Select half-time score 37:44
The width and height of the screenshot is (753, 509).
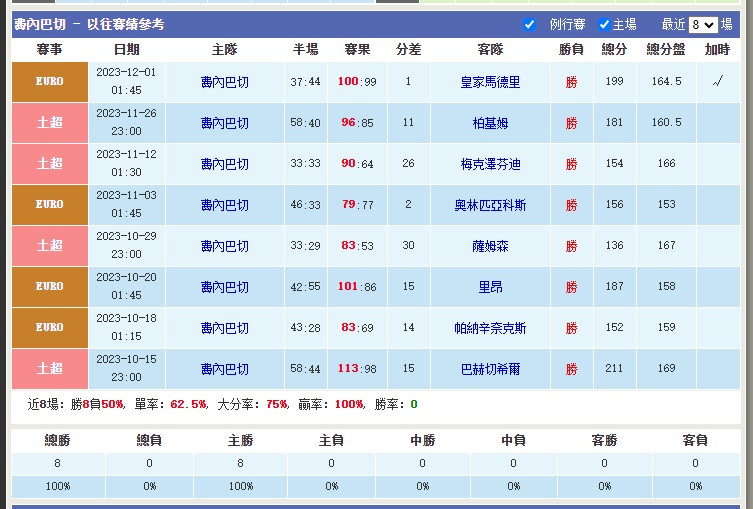(x=305, y=82)
